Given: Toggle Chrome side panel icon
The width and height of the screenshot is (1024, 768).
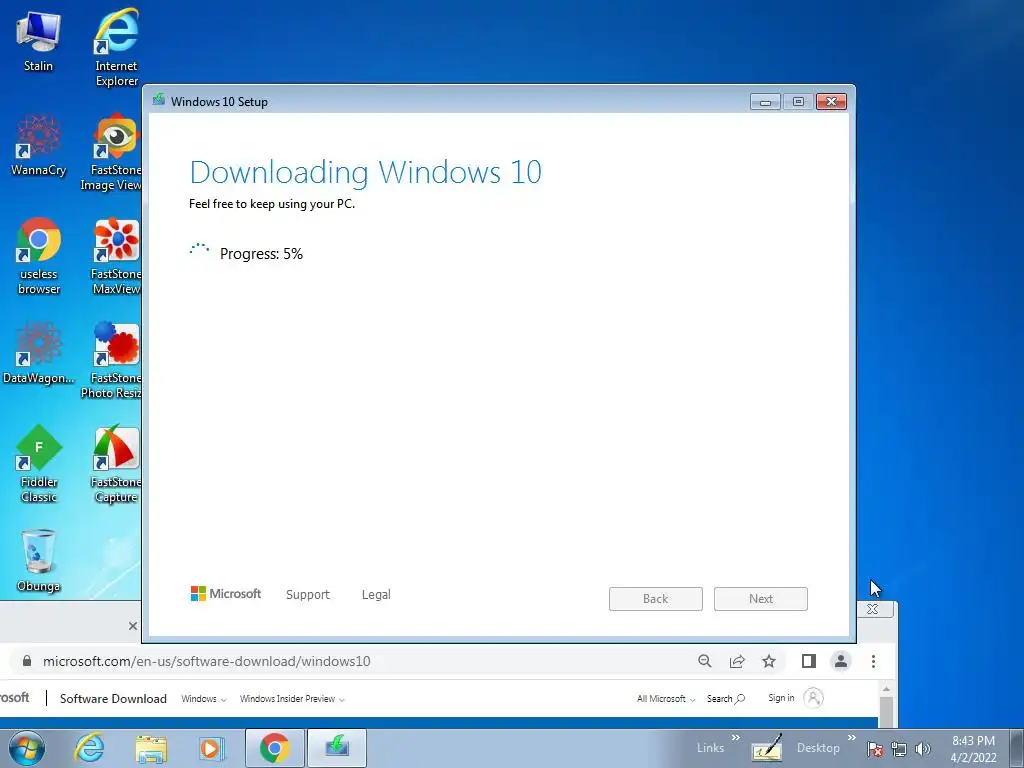Looking at the screenshot, I should pos(808,661).
